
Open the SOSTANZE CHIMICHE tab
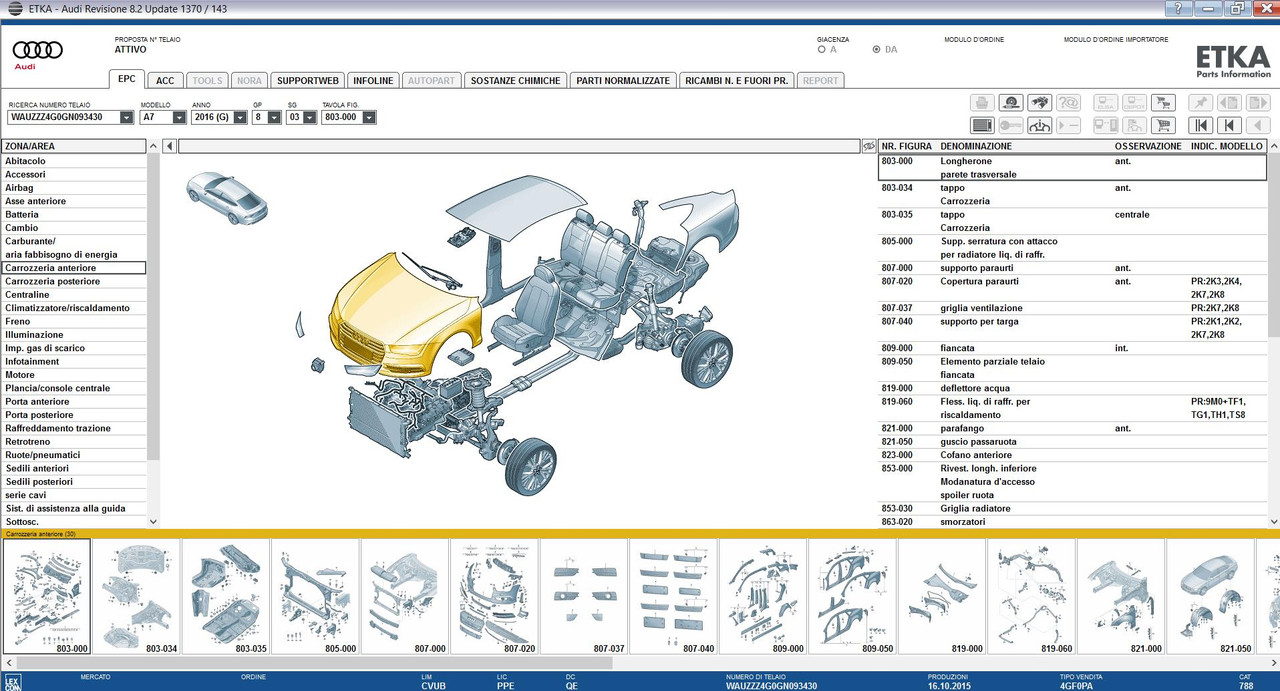click(515, 80)
